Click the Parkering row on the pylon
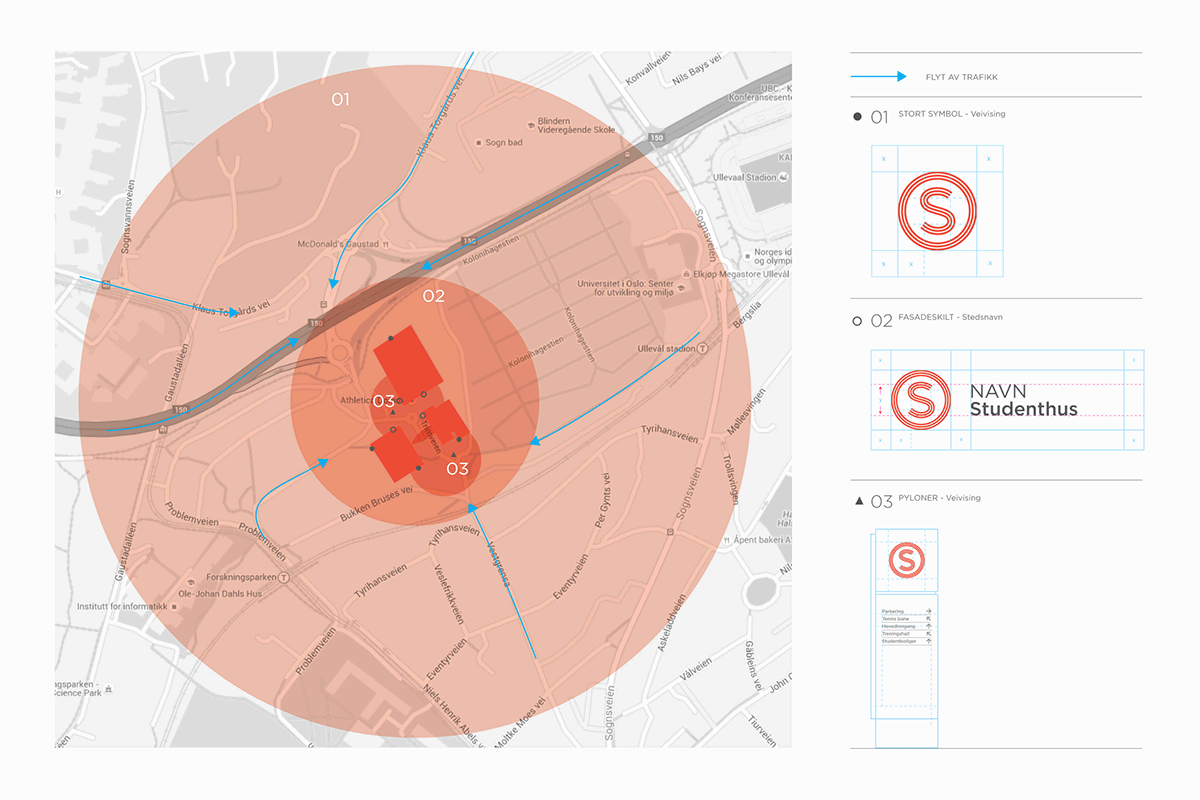 pos(906,610)
